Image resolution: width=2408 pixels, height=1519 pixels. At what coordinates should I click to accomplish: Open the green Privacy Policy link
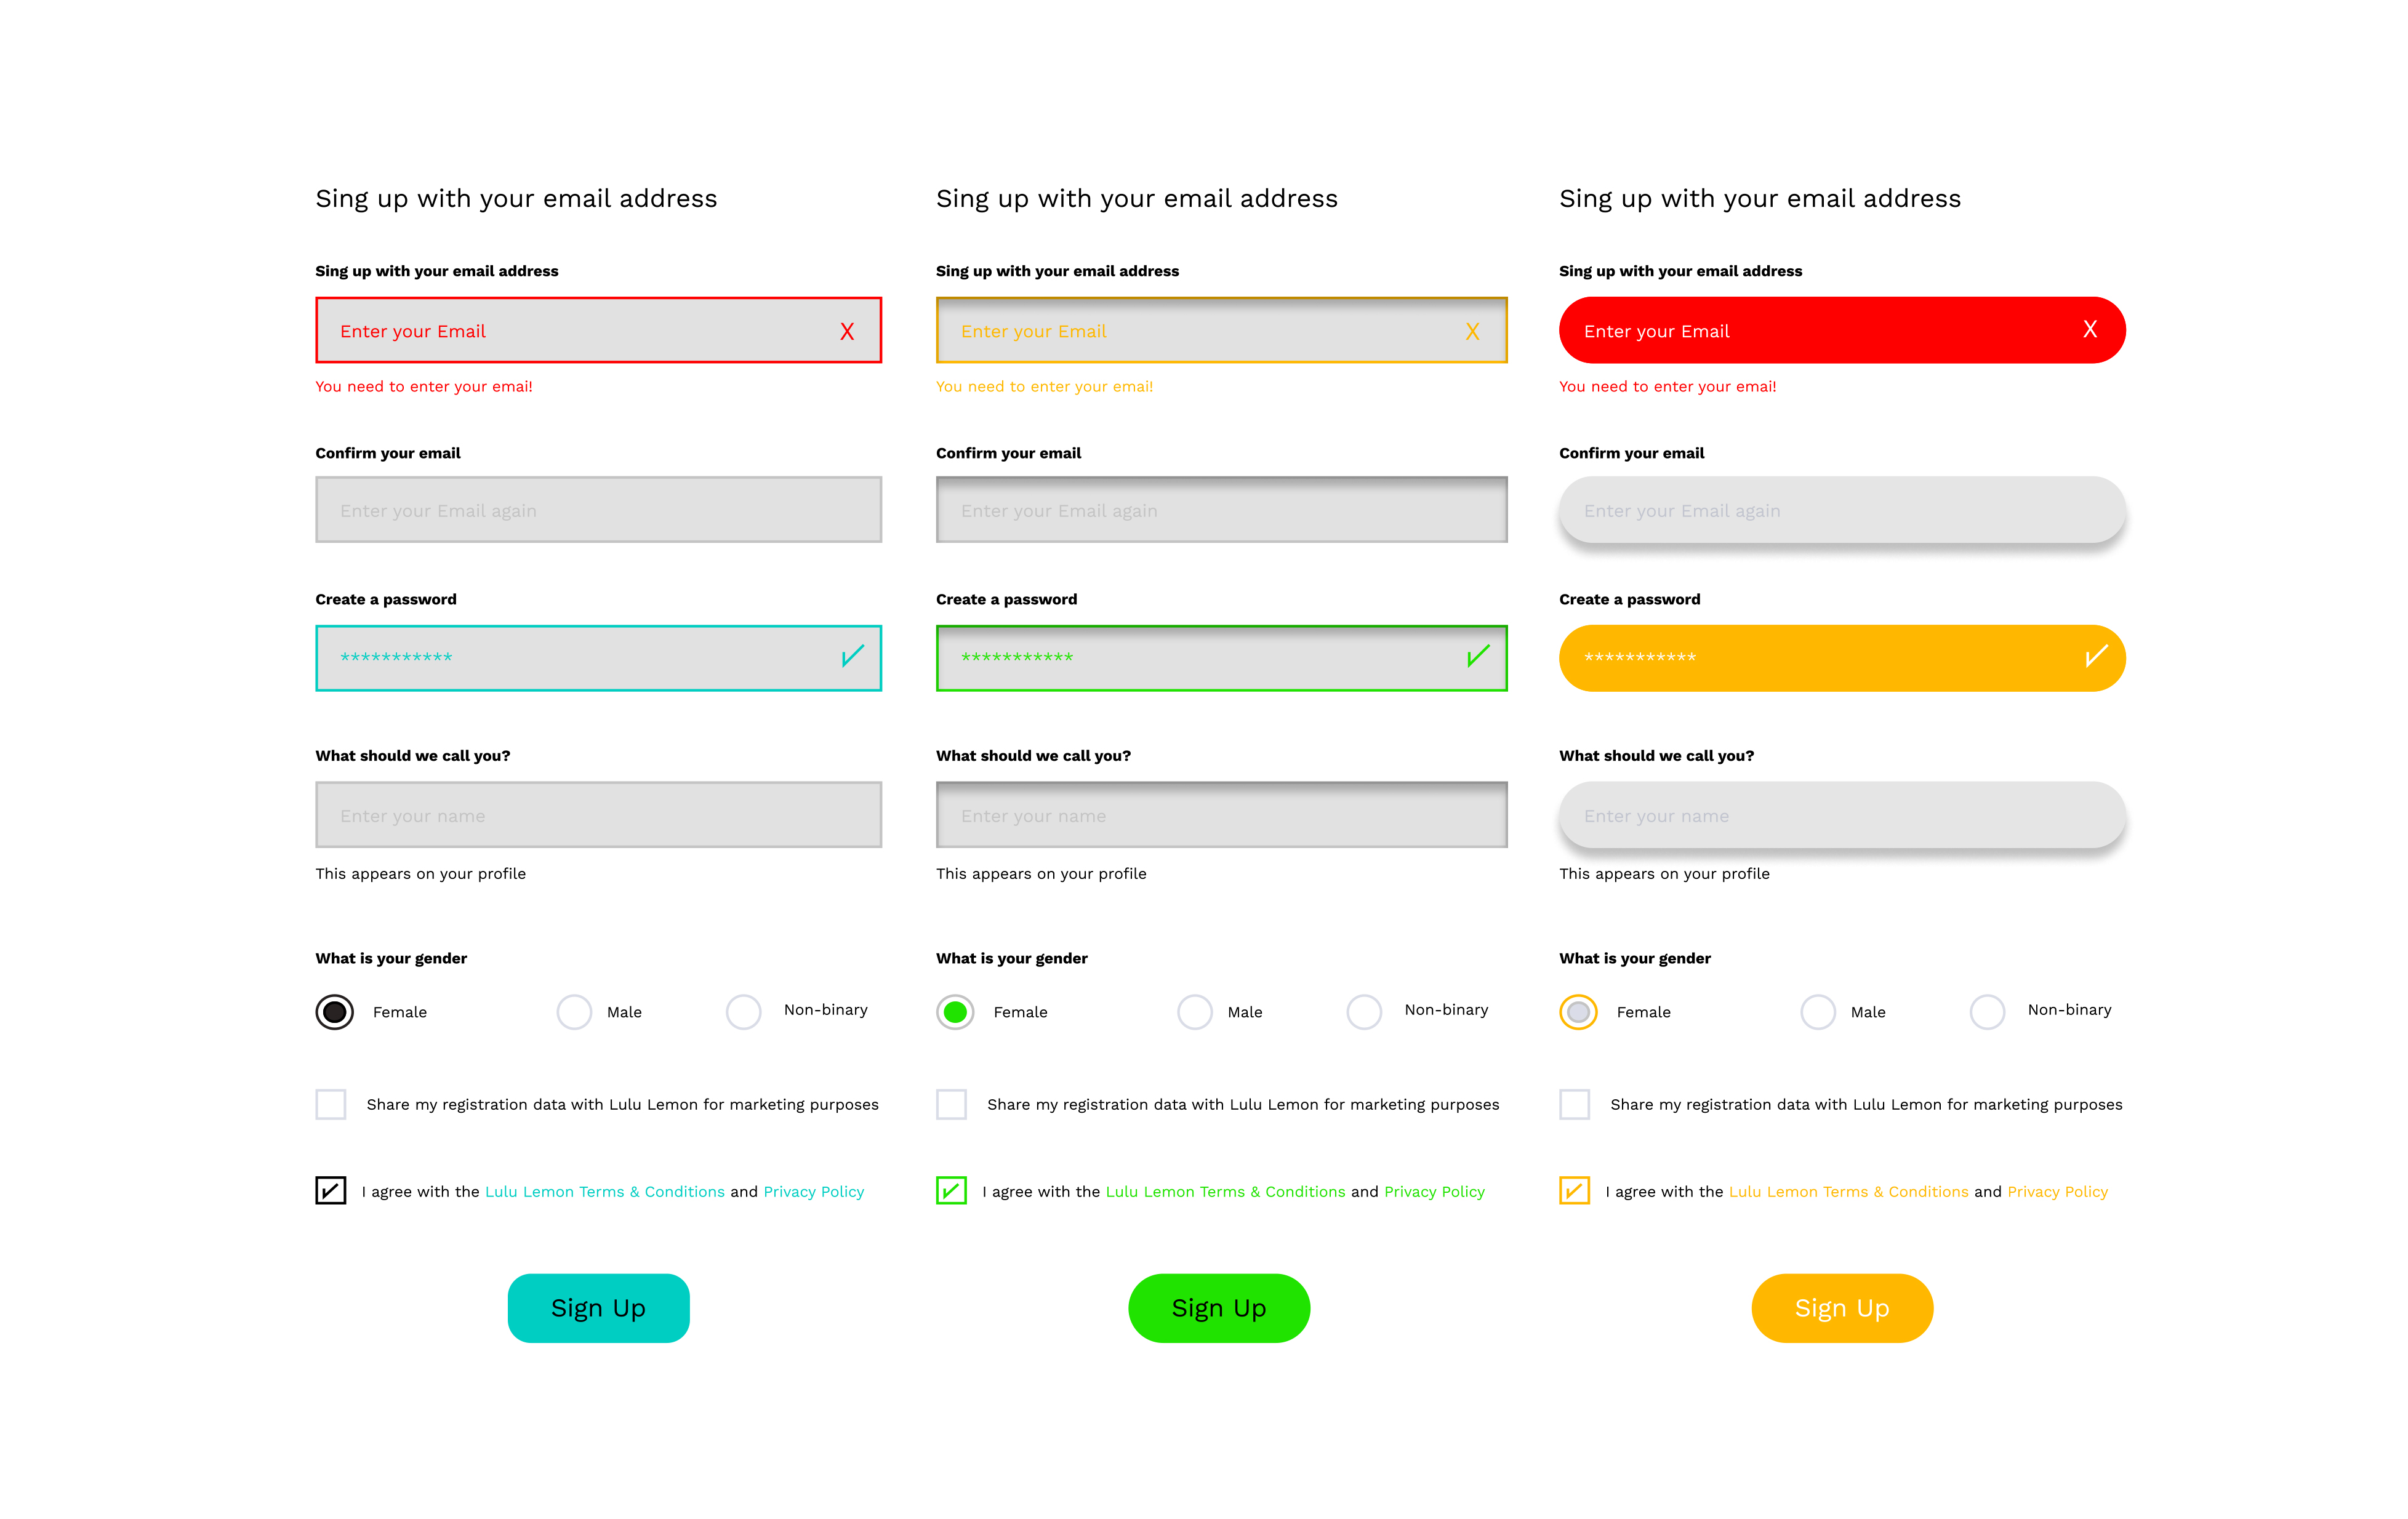[1434, 1192]
